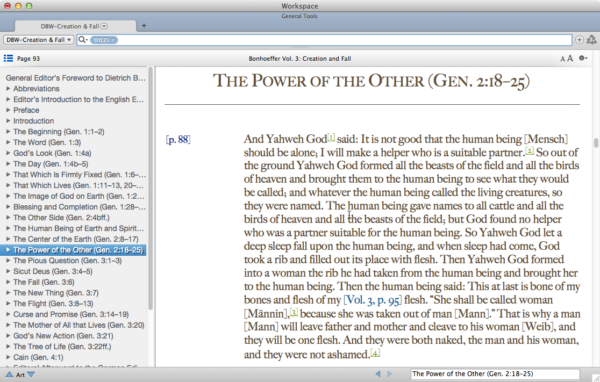Select The Mother of All that Lives
600x382 pixels.
pos(78,325)
